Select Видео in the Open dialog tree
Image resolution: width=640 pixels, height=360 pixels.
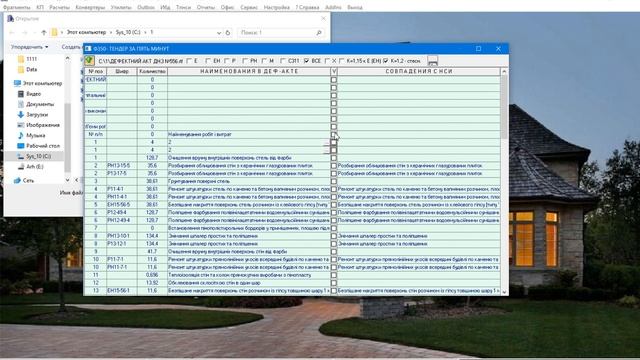click(29, 94)
